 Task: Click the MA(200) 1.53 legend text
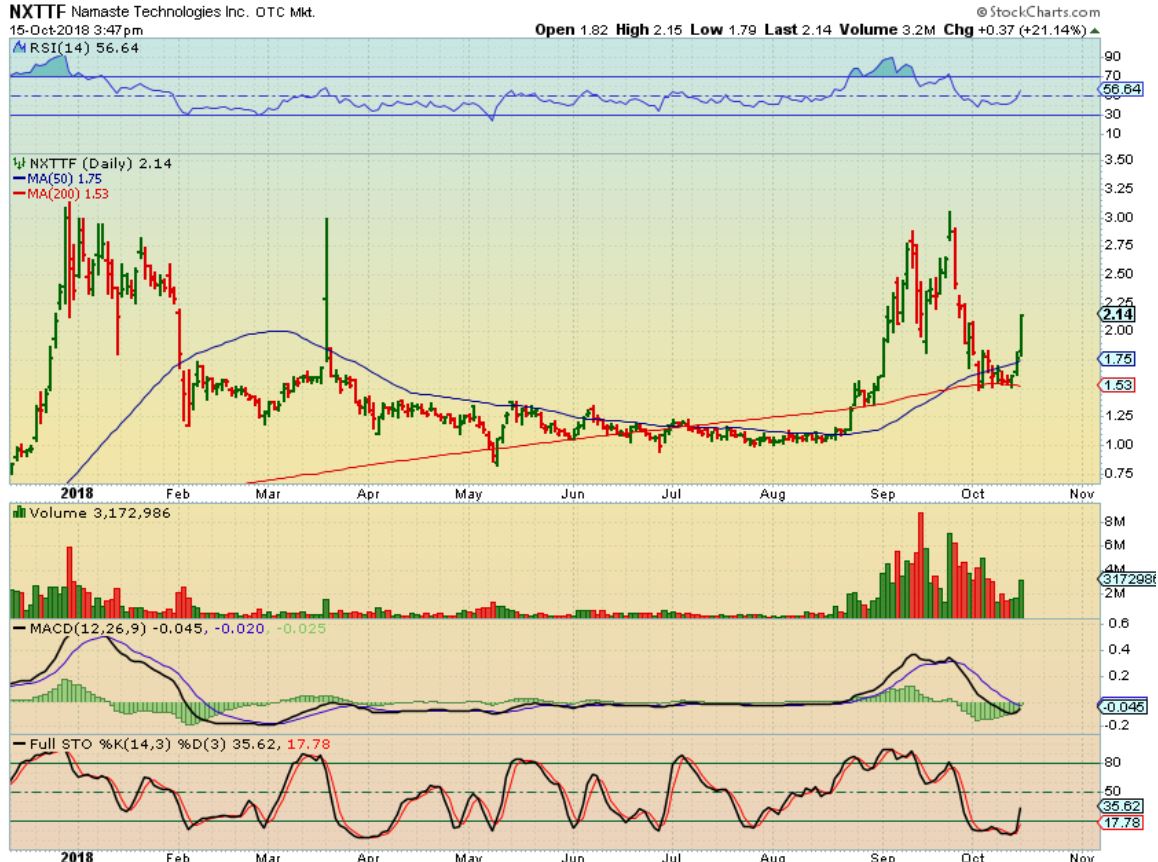(x=68, y=194)
